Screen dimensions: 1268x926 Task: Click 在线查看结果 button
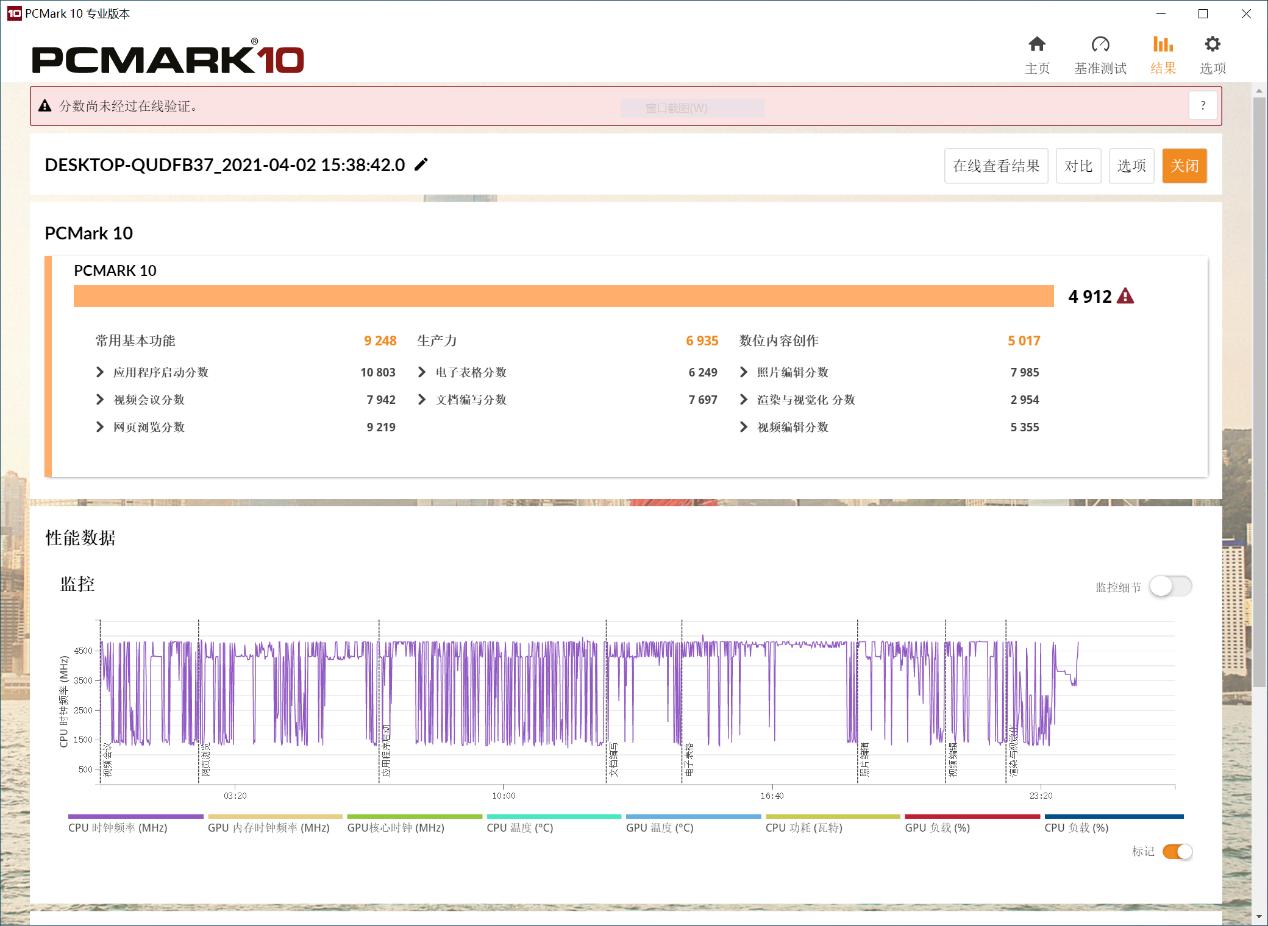pyautogui.click(x=996, y=166)
